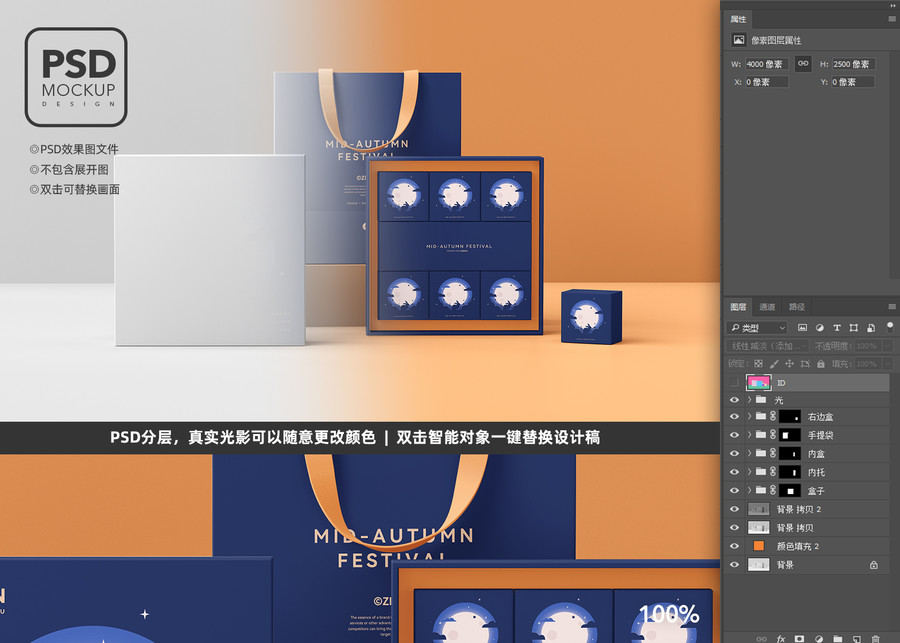Select the 背景 拷贝 2 layer name
Screen dimensions: 900x643
click(799, 509)
